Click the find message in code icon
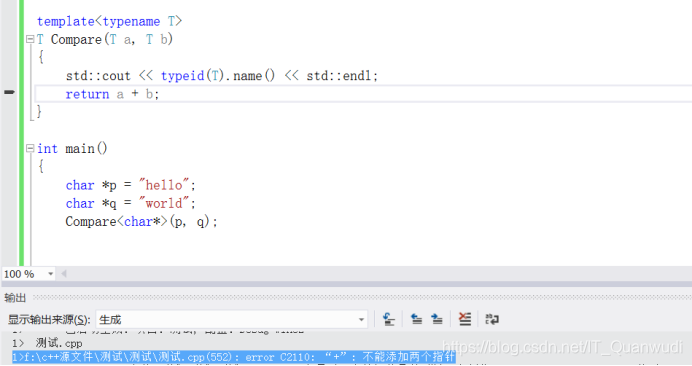 click(x=388, y=319)
